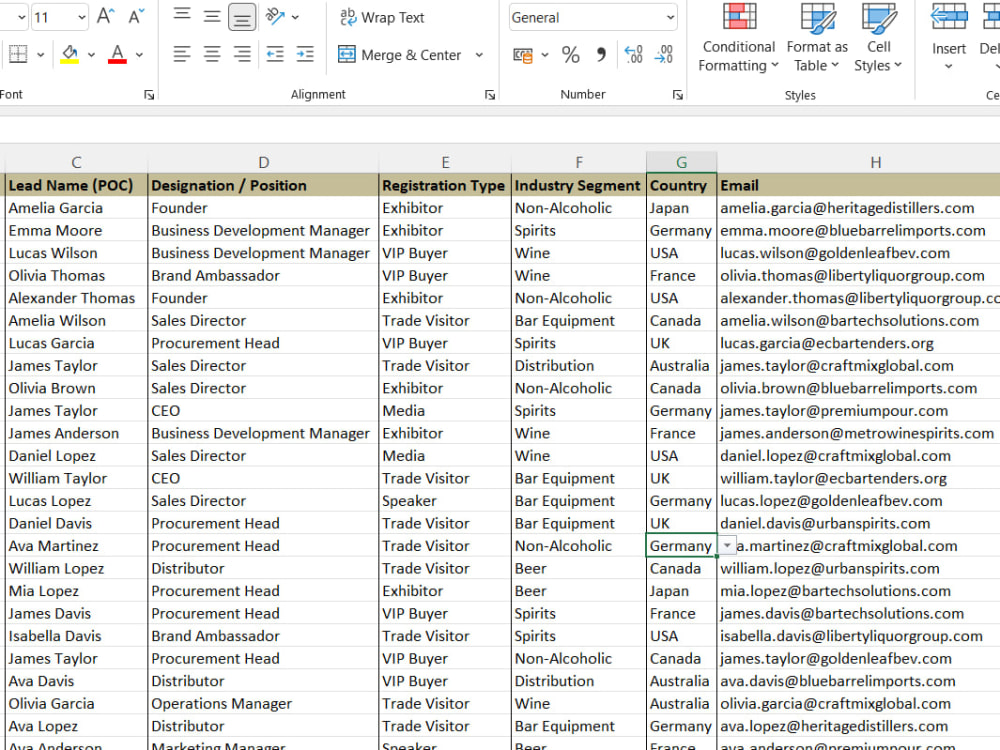
Task: Open Conditional Formatting menu
Action: [739, 38]
